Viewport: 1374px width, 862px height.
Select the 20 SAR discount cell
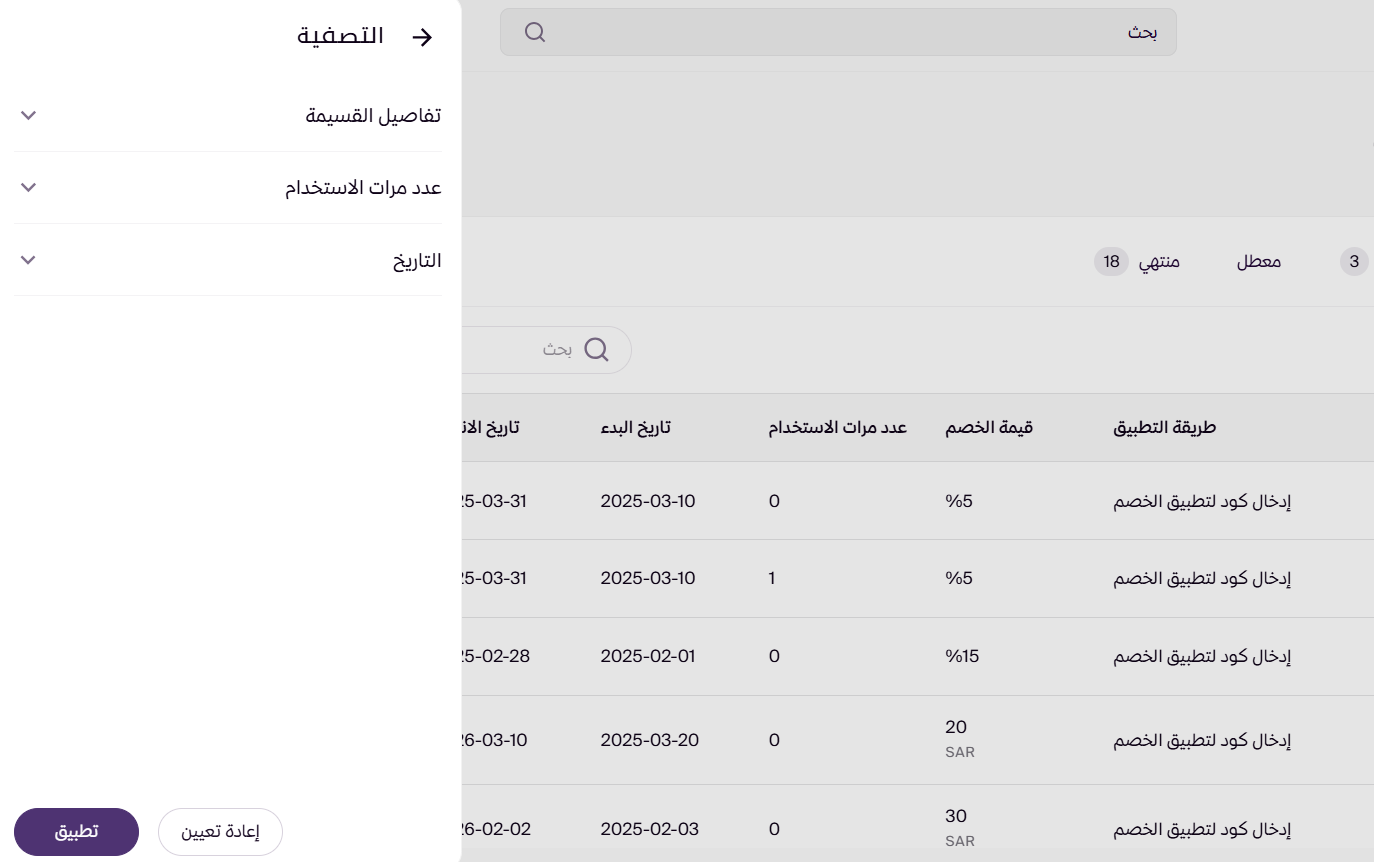click(960, 739)
